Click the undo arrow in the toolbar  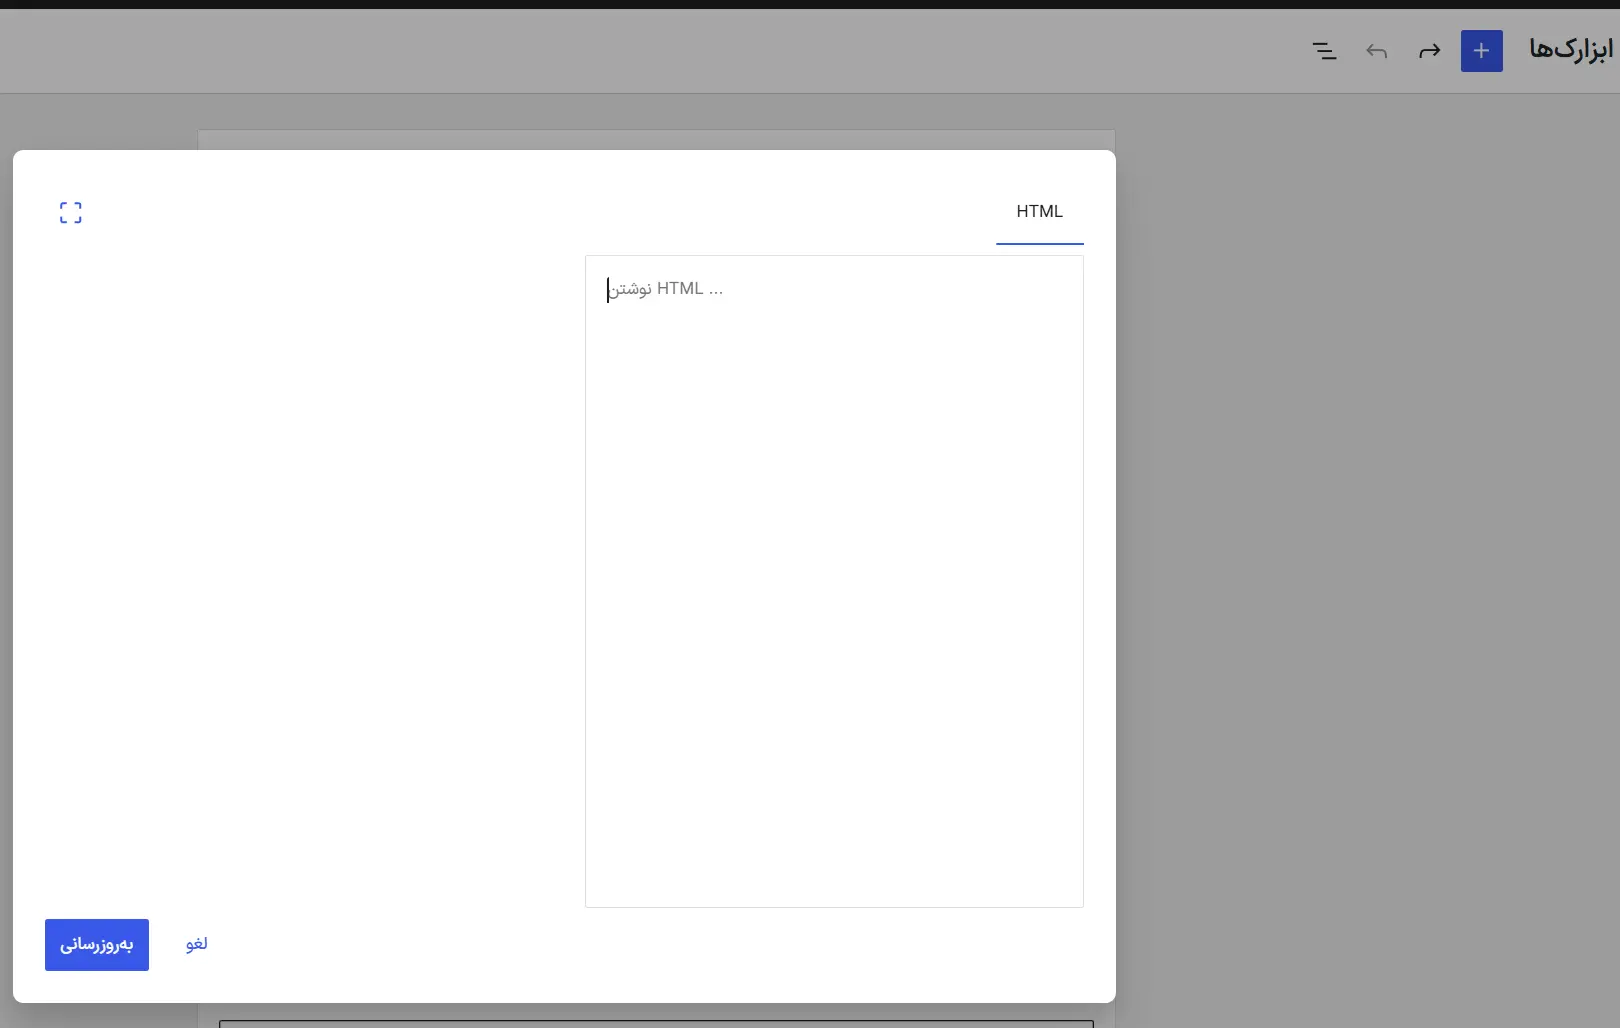[1377, 51]
